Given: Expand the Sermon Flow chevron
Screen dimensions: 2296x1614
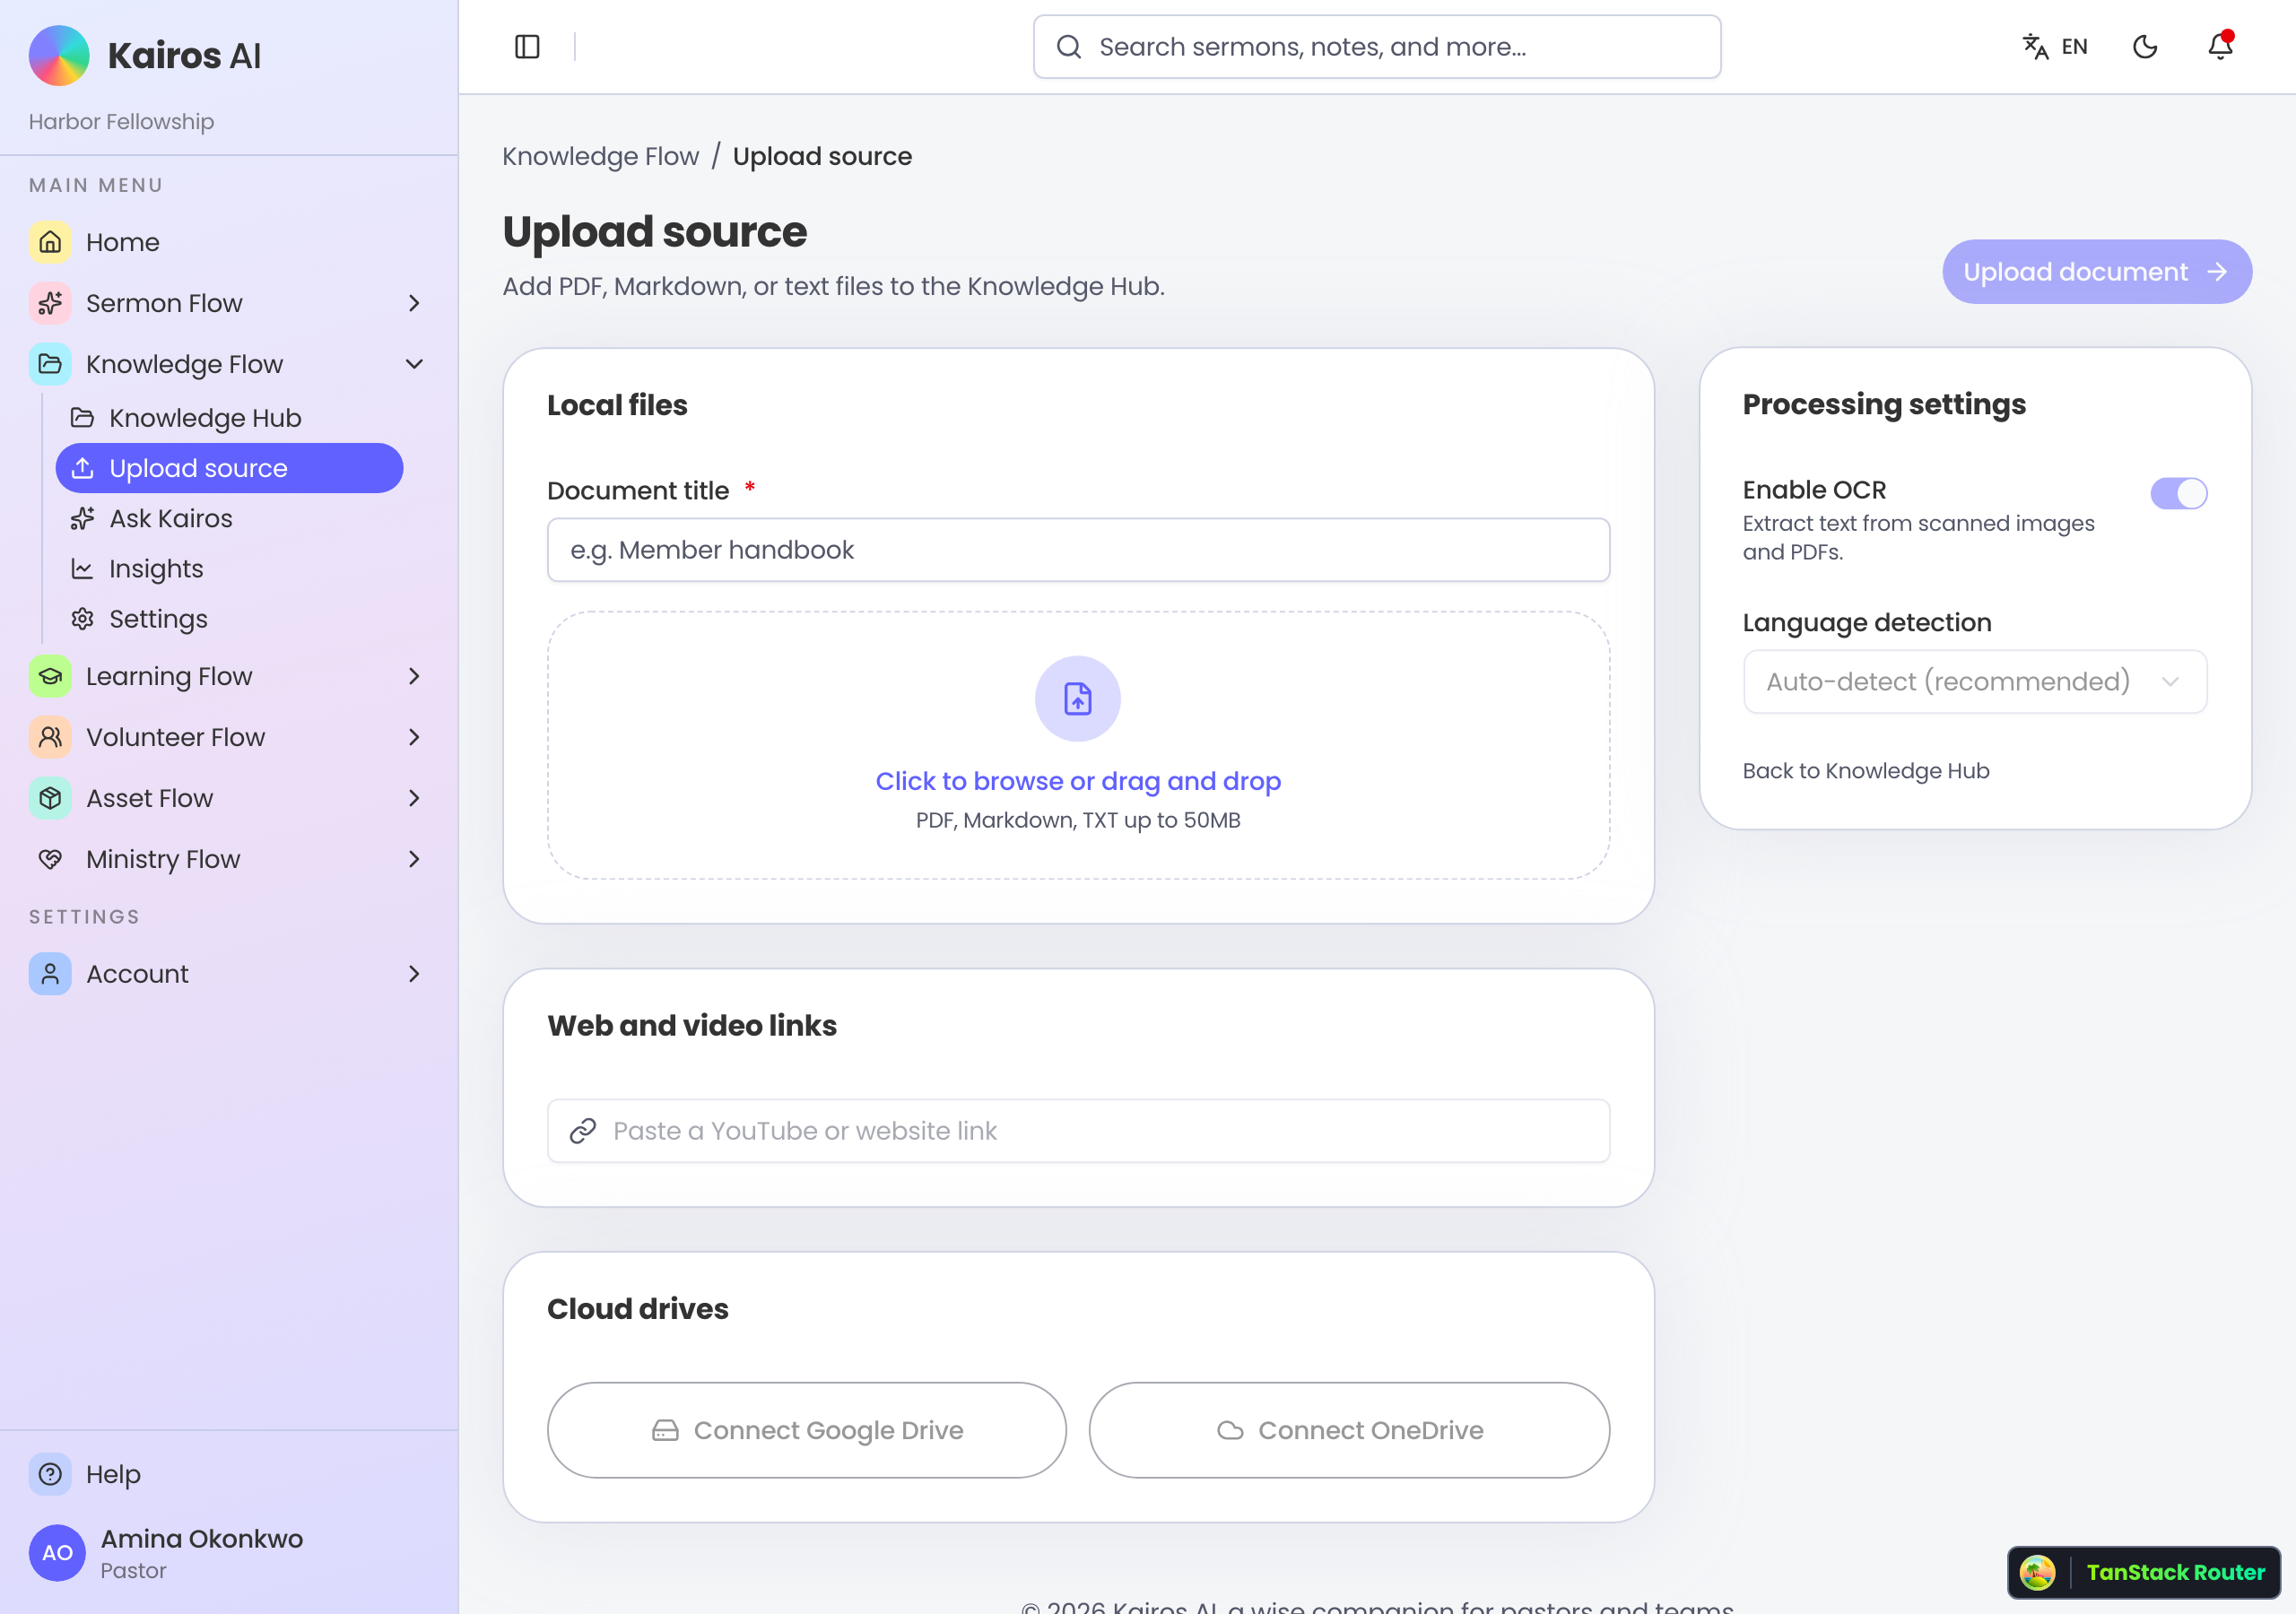Looking at the screenshot, I should (414, 303).
